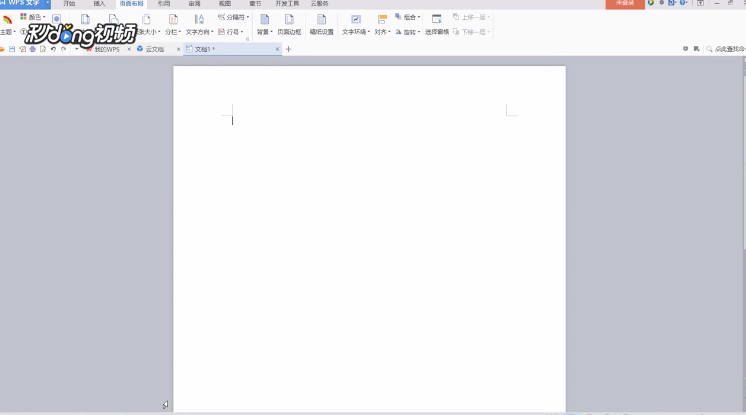746x415 pixels.
Task: Click the 上移一层 bring forward button
Action: 471,17
